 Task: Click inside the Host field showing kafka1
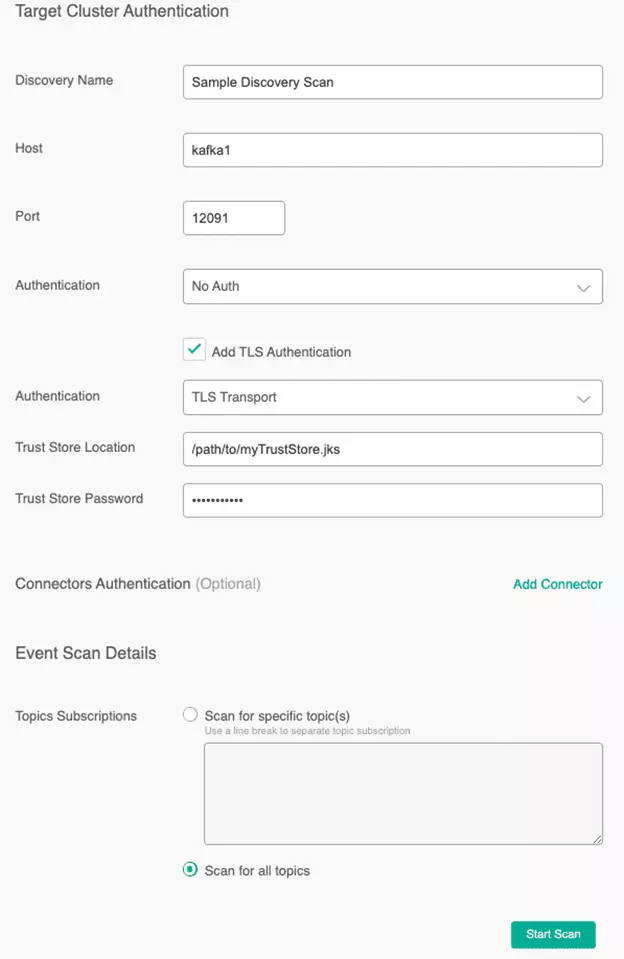pos(392,149)
